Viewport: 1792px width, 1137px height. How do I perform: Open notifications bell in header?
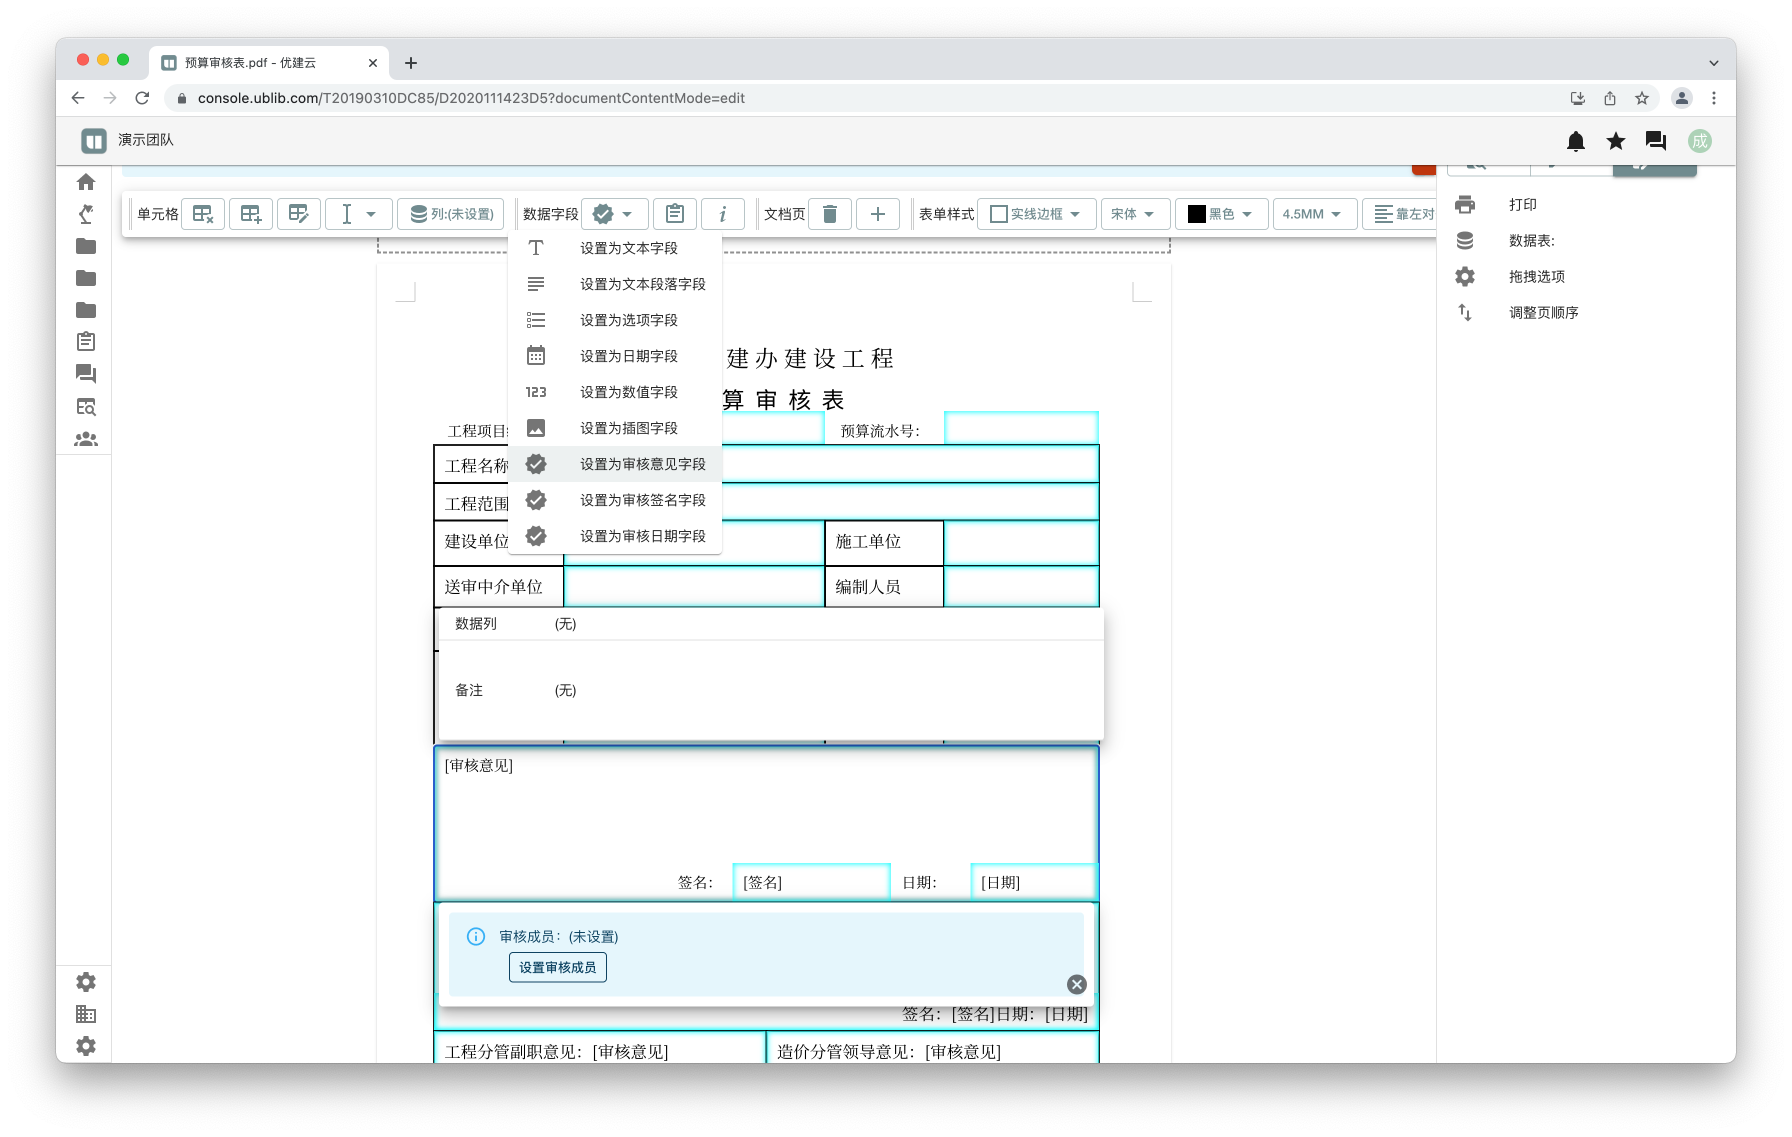(1575, 141)
